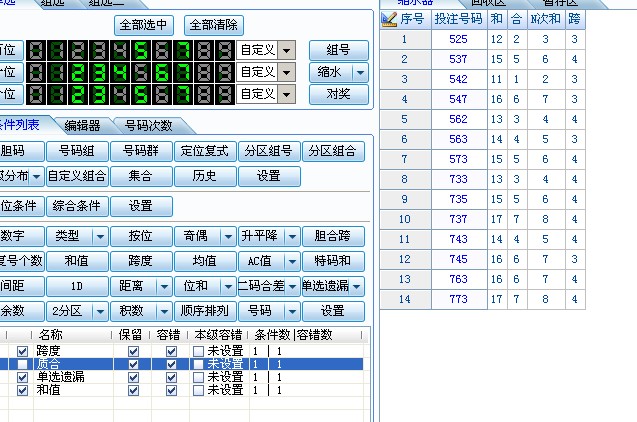Select the row with bet number 745
Image resolution: width=637 pixels, height=422 pixels.
pos(483,259)
